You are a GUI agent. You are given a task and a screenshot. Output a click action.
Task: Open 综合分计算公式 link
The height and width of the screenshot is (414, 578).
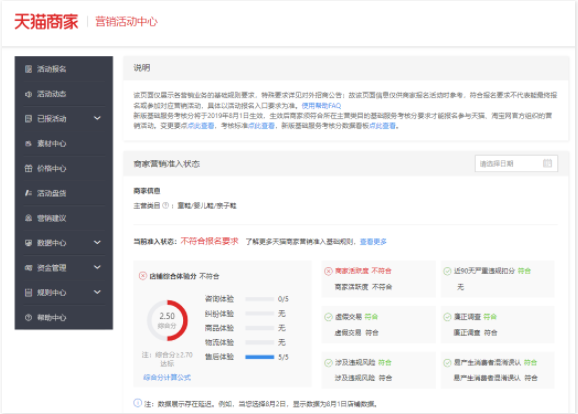(x=167, y=378)
